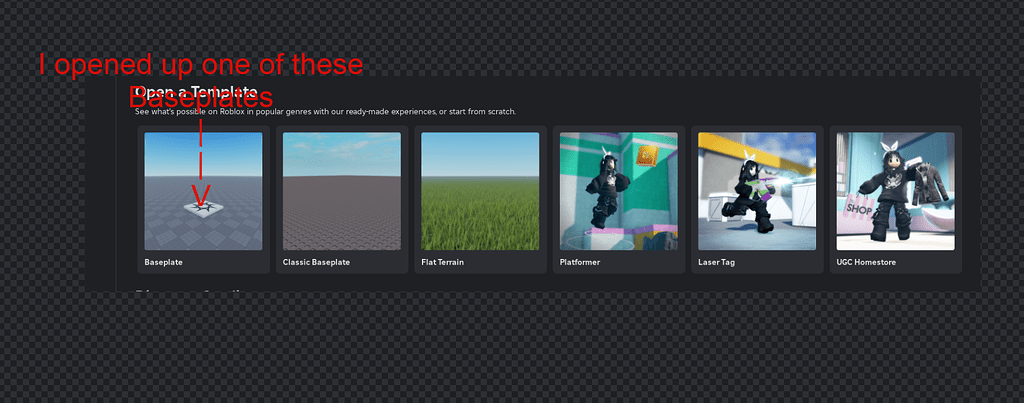
Task: Click the red annotation text about Baseplates
Action: [x=200, y=81]
